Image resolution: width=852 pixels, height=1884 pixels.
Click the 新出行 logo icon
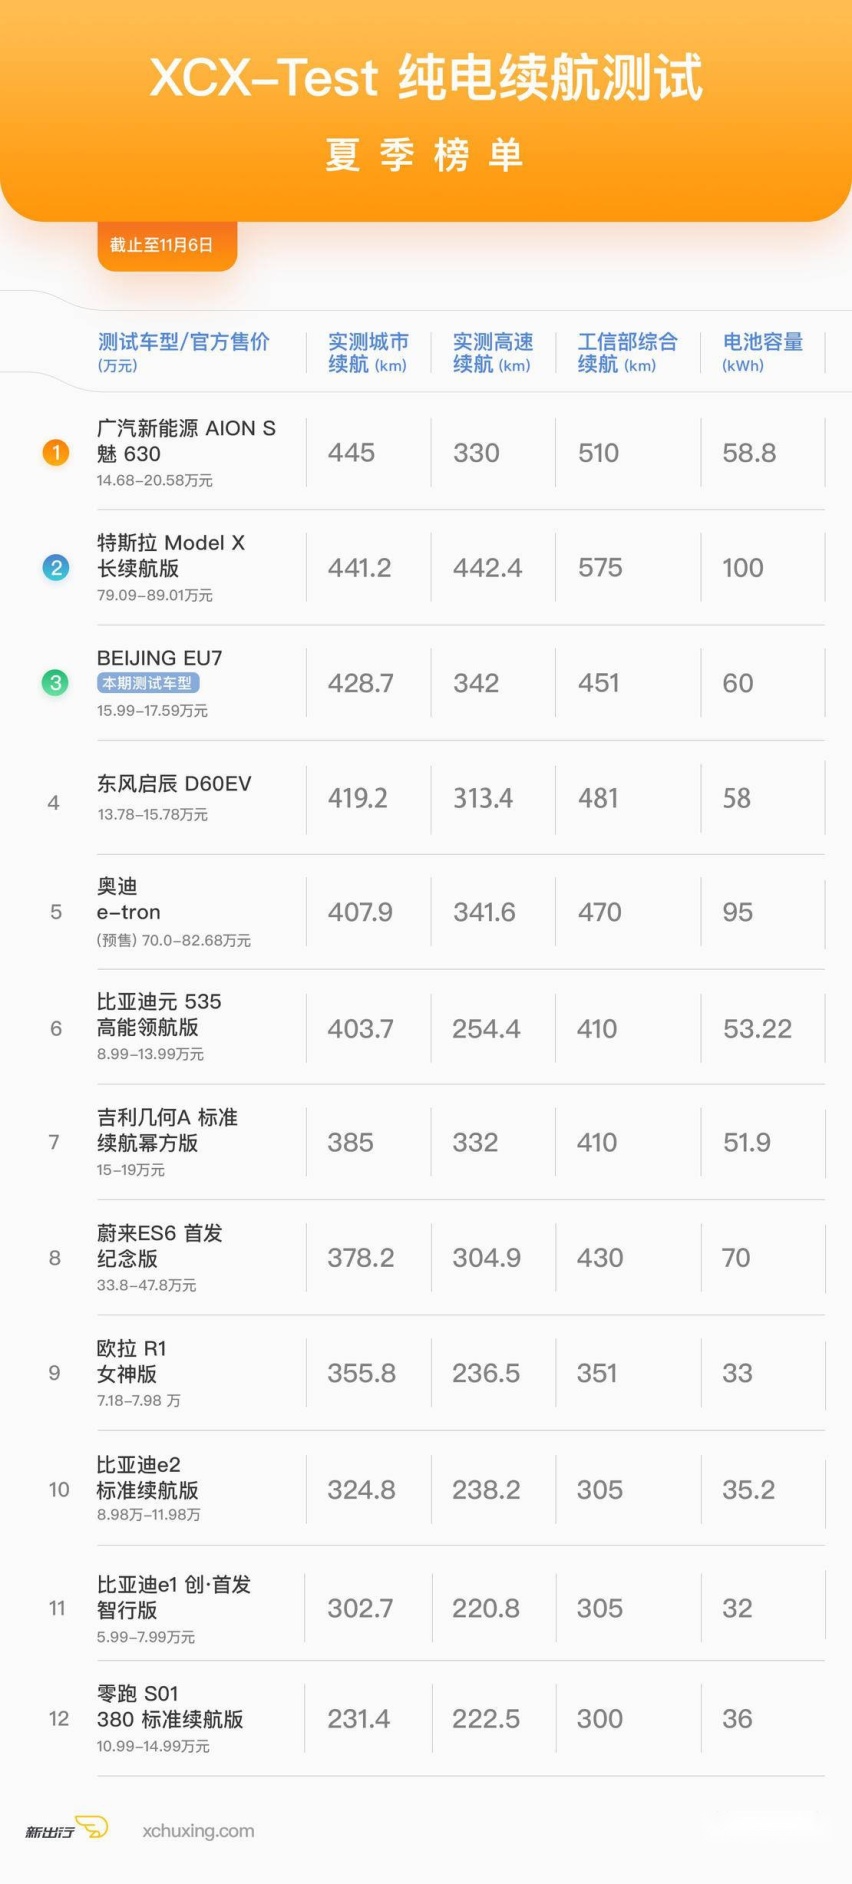click(x=67, y=1830)
